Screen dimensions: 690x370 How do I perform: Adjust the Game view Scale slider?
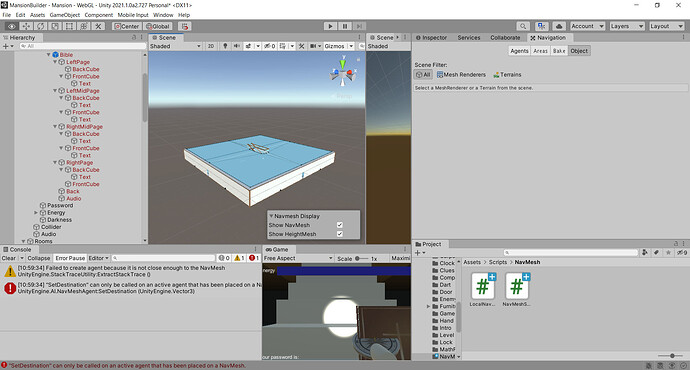pos(361,259)
